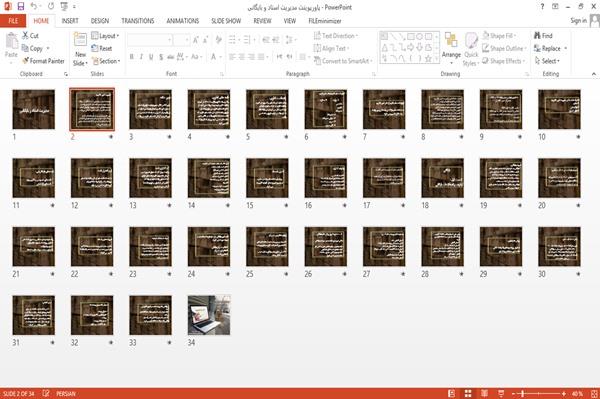
Task: Click zoom in plus button
Action: pos(564,393)
